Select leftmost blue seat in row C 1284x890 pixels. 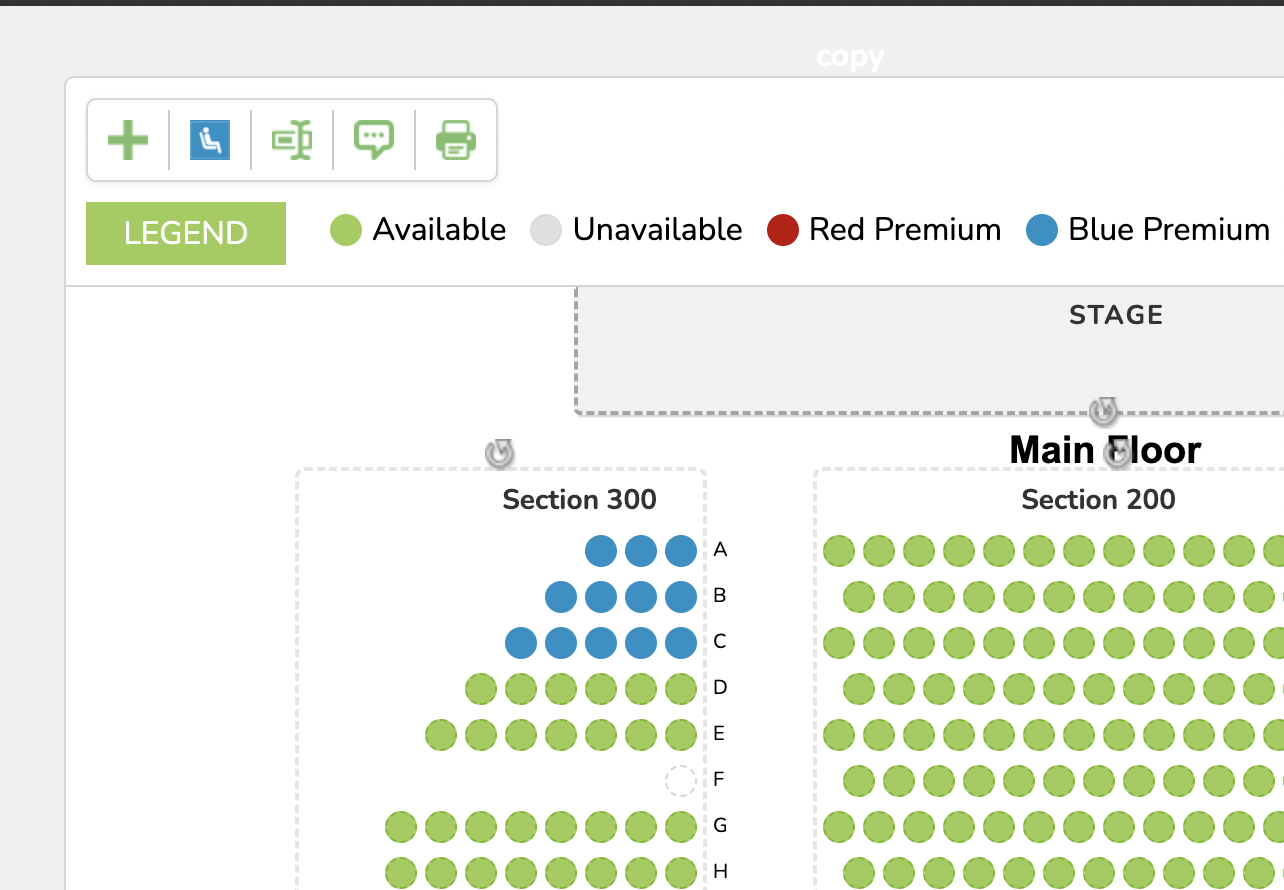[x=521, y=642]
